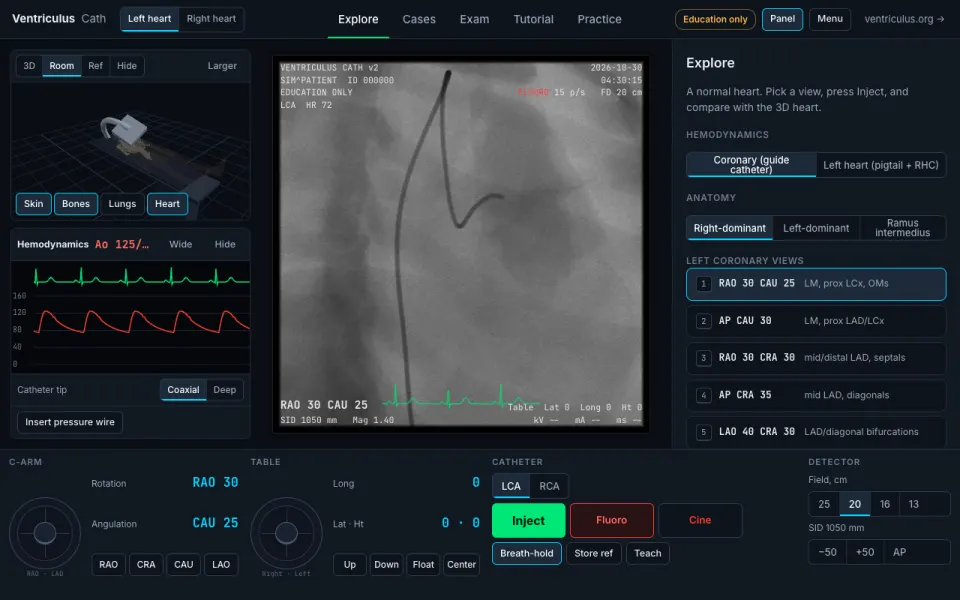Image resolution: width=960 pixels, height=600 pixels.
Task: Click the CAU angulation button
Action: coord(184,564)
